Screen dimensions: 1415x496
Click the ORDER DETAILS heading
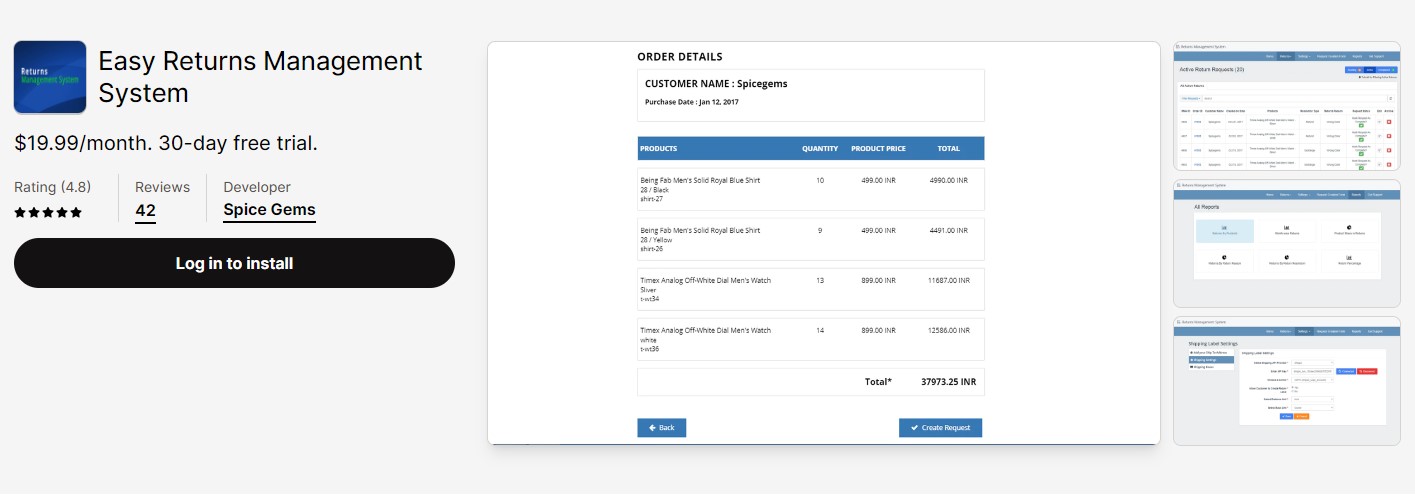[x=680, y=57]
